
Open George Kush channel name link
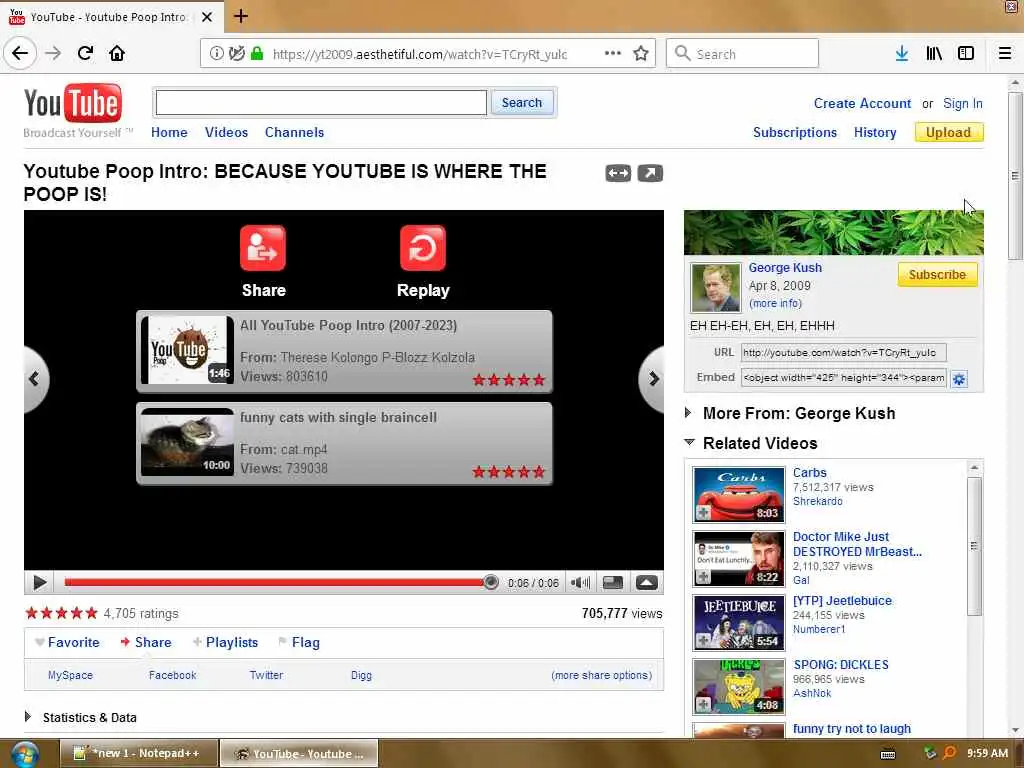click(x=785, y=268)
